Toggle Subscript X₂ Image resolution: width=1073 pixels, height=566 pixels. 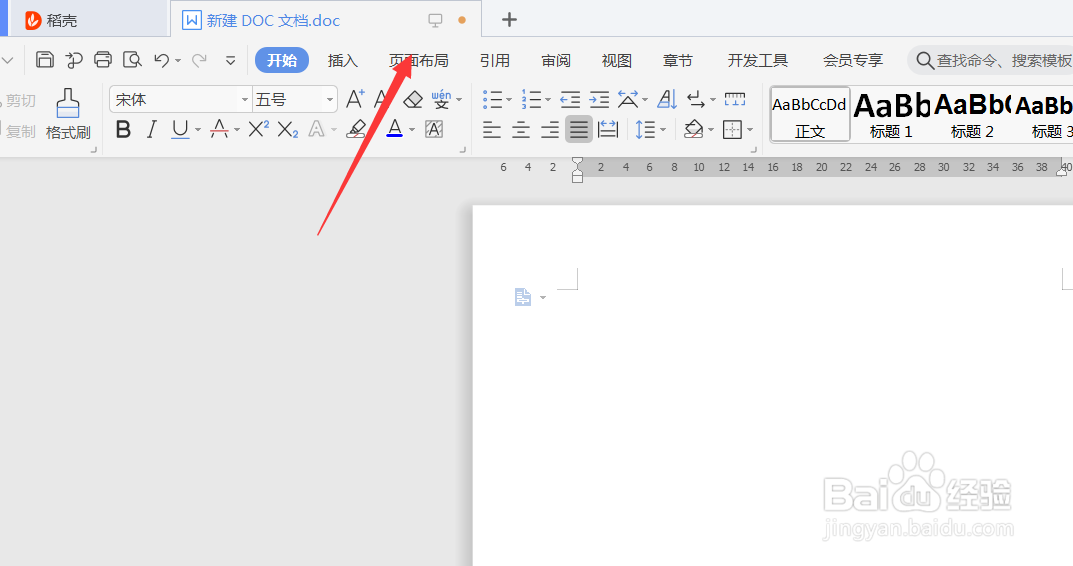tap(287, 129)
